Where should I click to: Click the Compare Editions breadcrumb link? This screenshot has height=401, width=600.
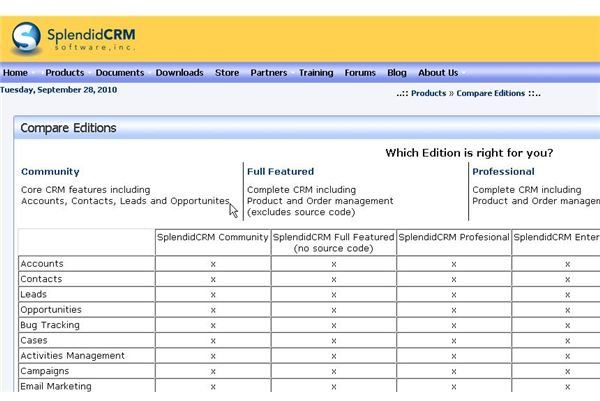(x=491, y=93)
